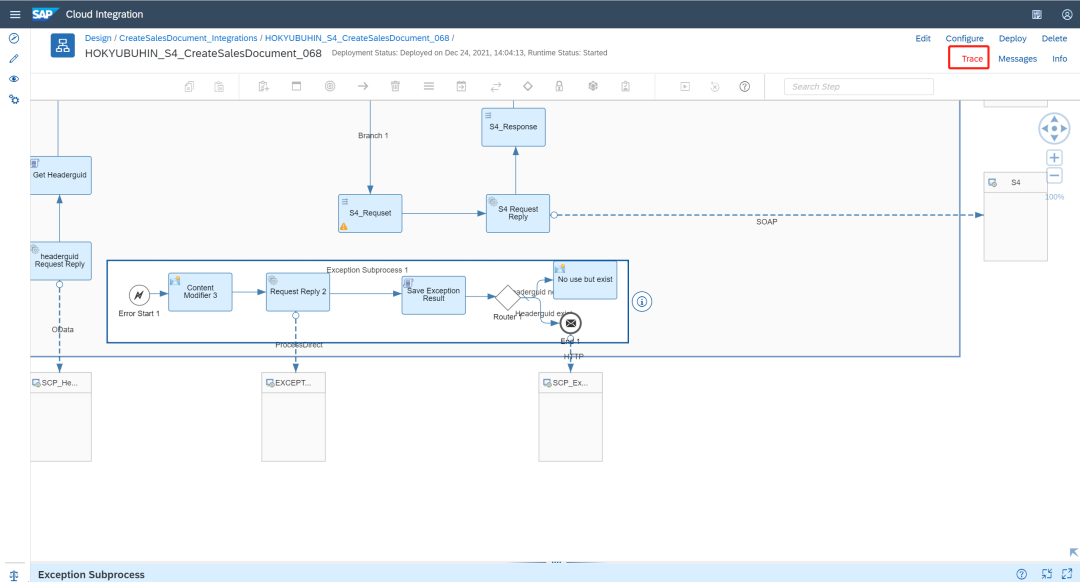This screenshot has height=582, width=1080.
Task: Pan canvas left with navigator arrow
Action: (1045, 129)
